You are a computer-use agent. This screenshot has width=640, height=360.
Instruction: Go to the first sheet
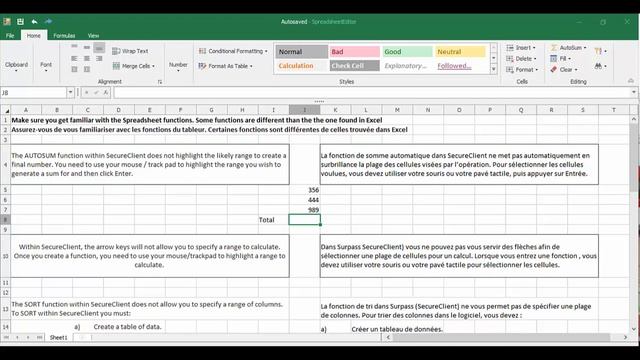coord(6,338)
